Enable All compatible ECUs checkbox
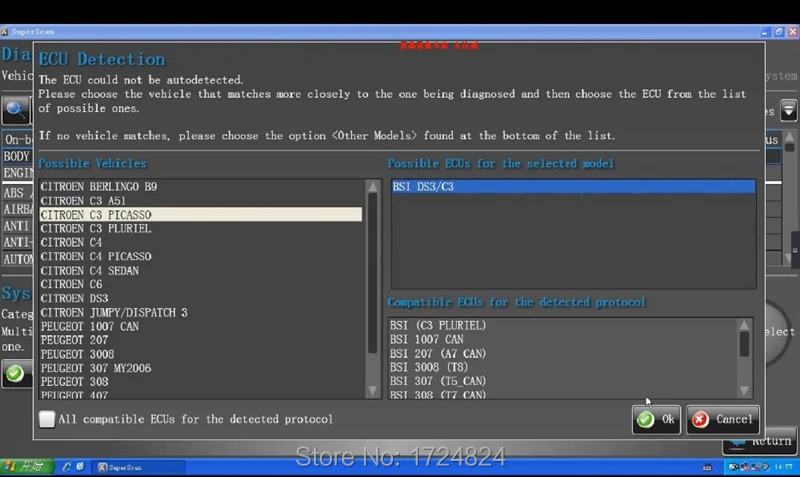Image resolution: width=800 pixels, height=477 pixels. [x=47, y=419]
